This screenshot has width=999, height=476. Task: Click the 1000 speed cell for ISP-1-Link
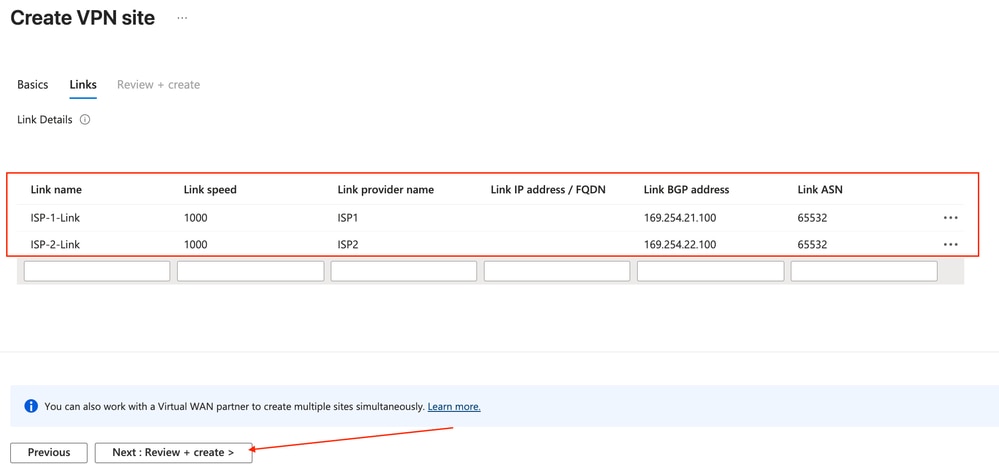(x=196, y=218)
